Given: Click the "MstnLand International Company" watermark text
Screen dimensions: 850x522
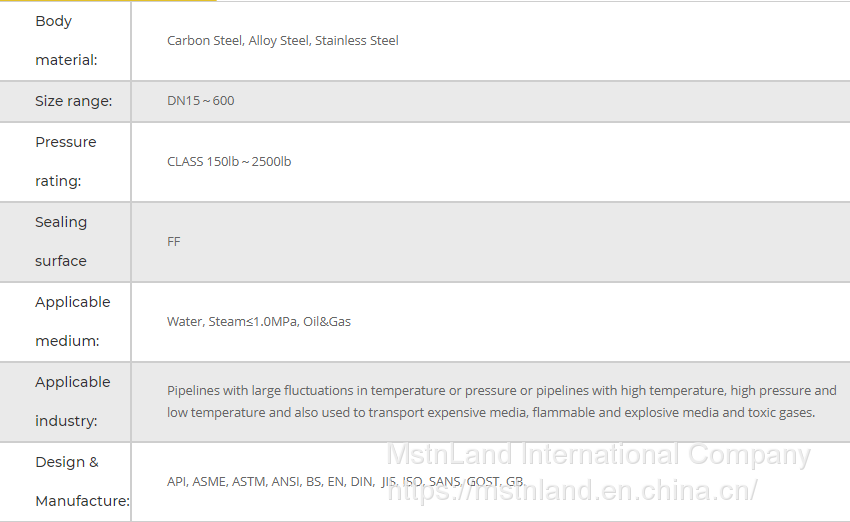Looking at the screenshot, I should [x=598, y=455].
